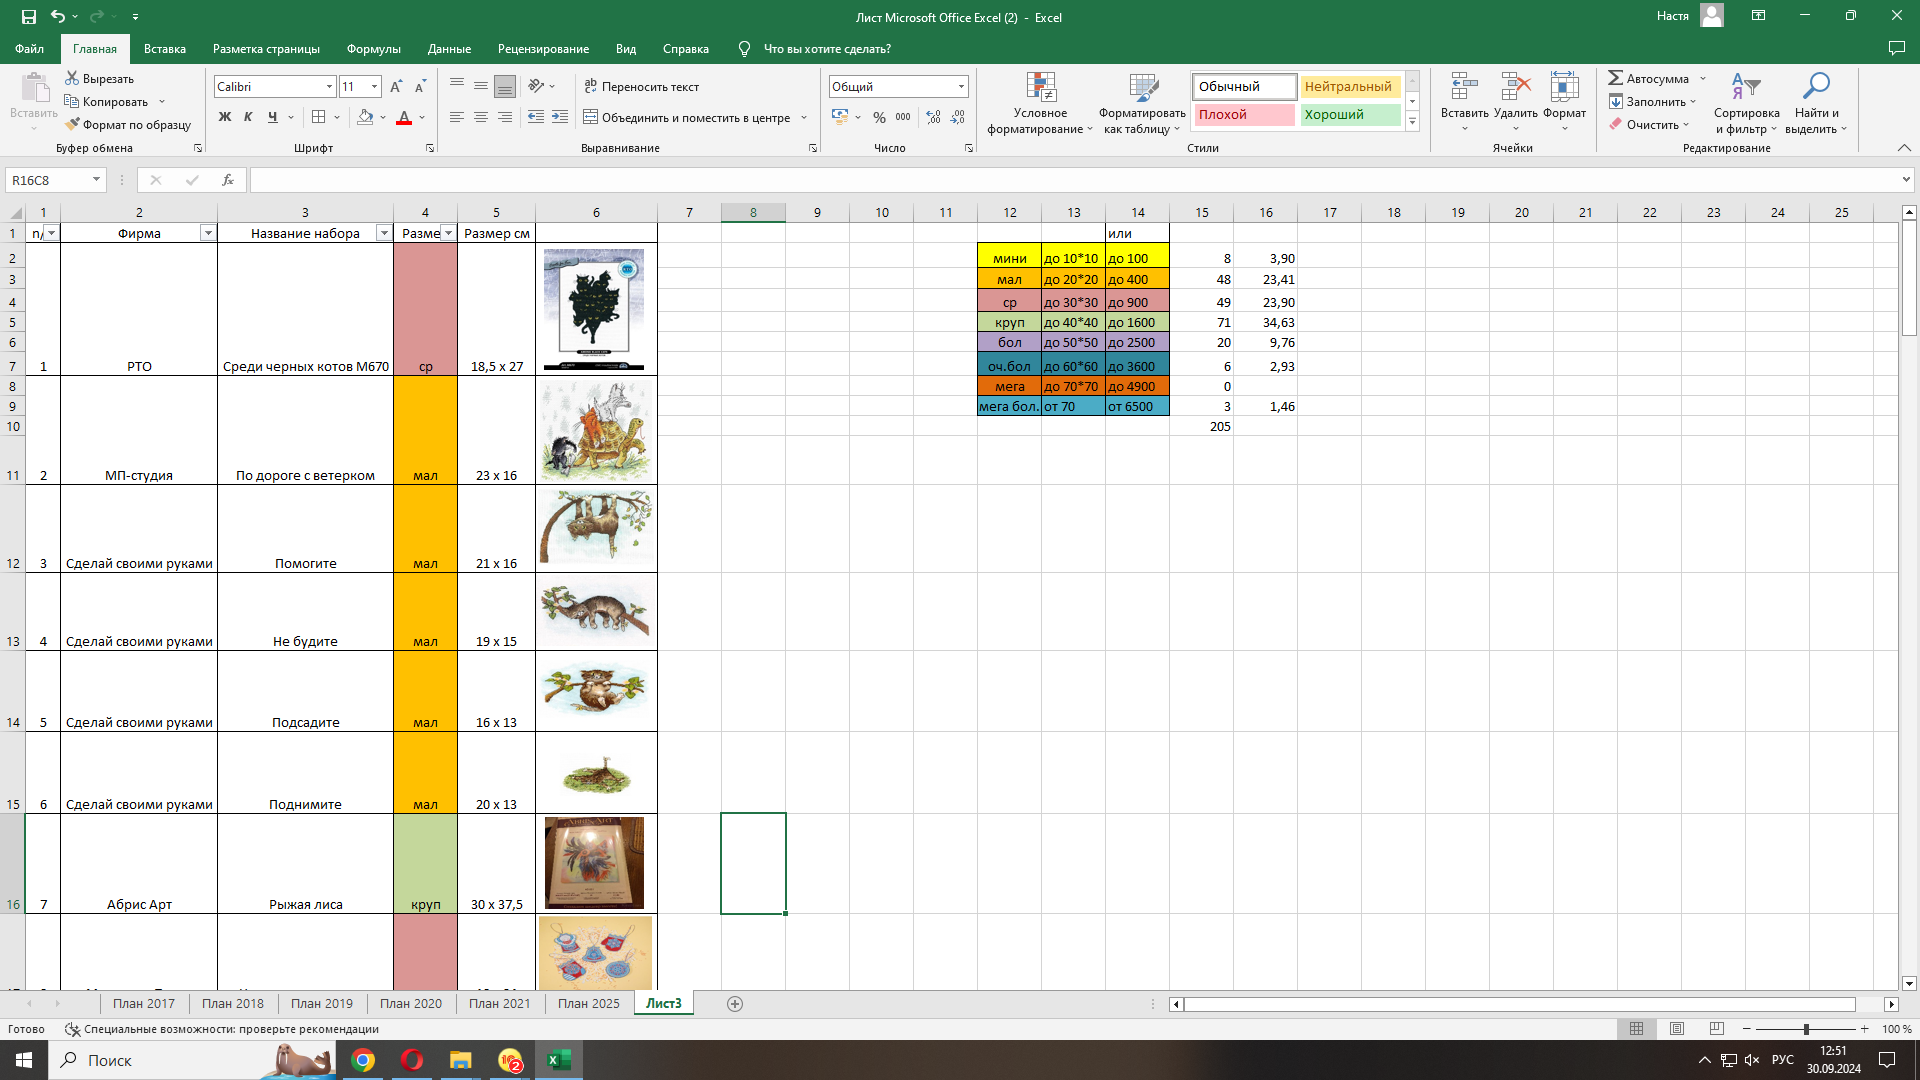Click the Format Painter brush icon
The height and width of the screenshot is (1080, 1920).
(x=72, y=125)
